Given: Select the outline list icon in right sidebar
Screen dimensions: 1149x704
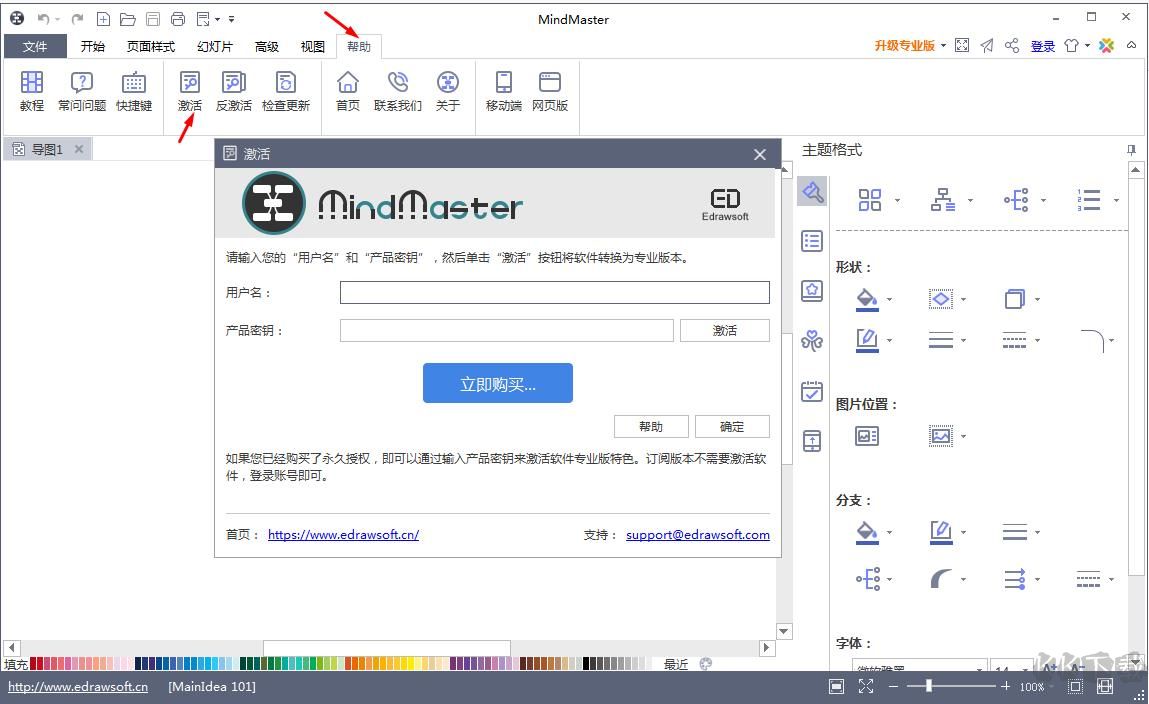Looking at the screenshot, I should [x=811, y=240].
